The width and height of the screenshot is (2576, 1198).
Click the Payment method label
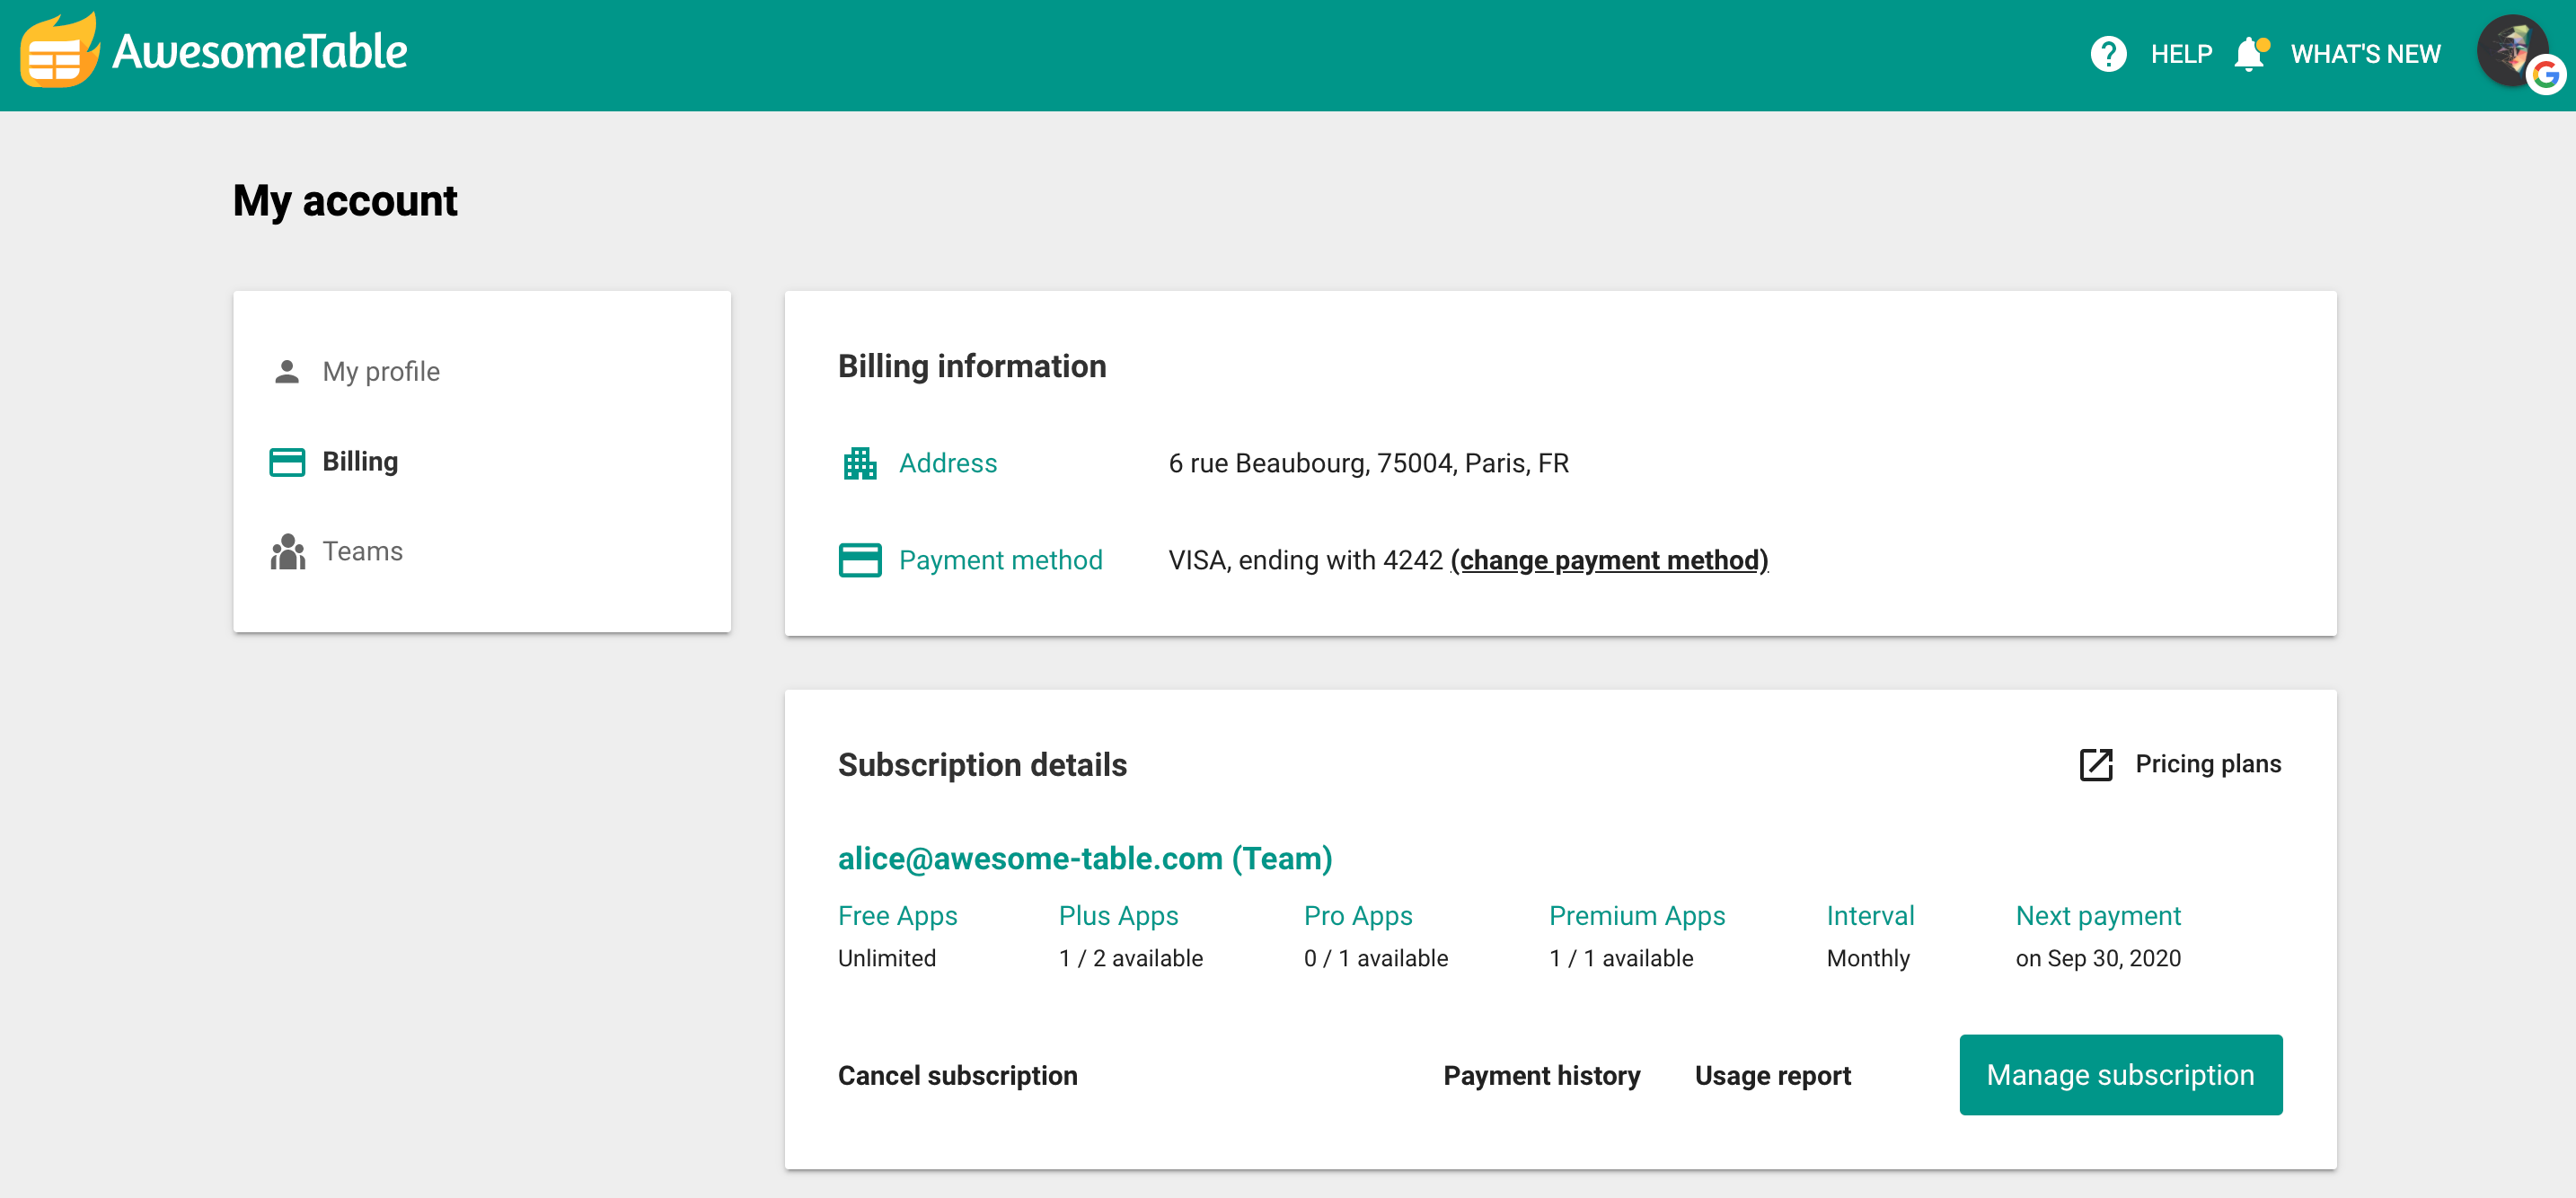click(1000, 560)
